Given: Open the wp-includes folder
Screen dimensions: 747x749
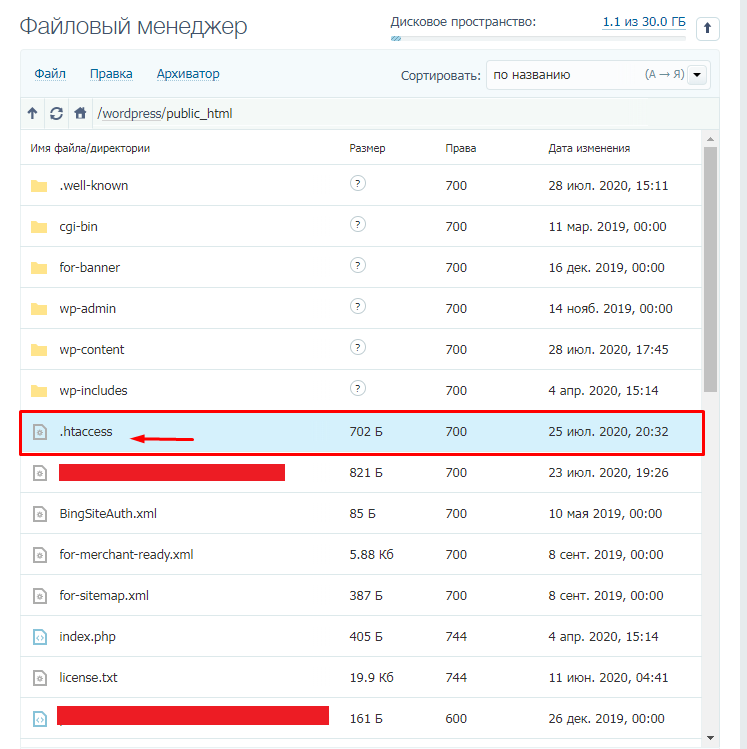Looking at the screenshot, I should tap(93, 391).
